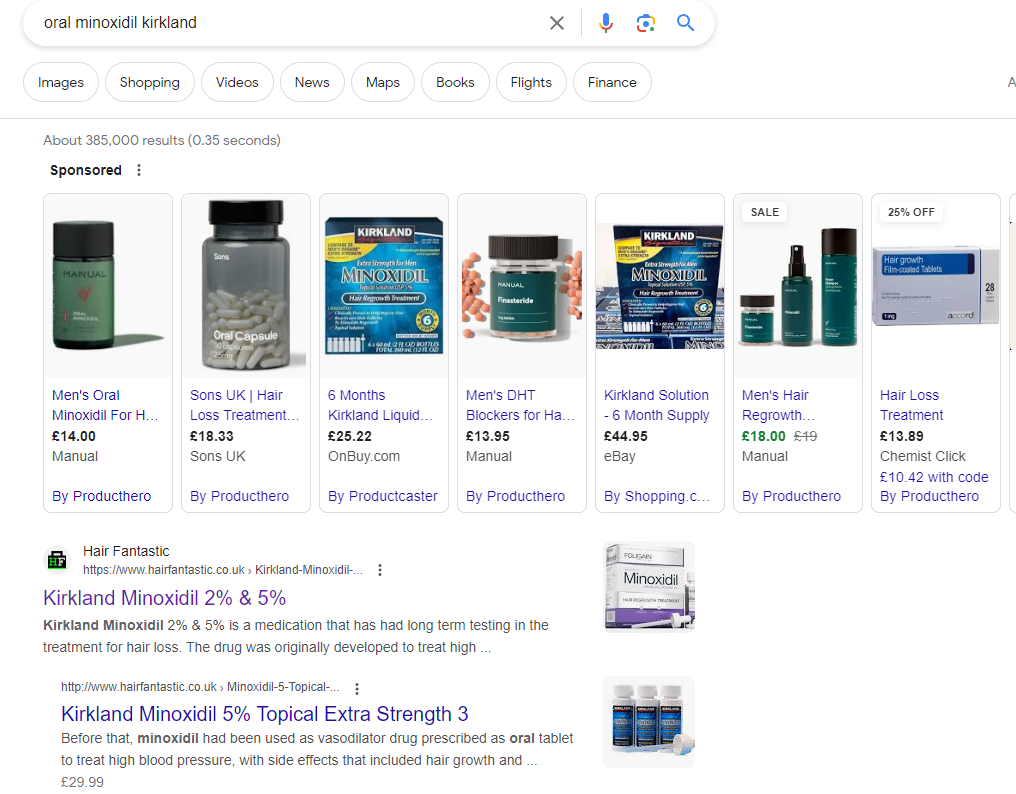1016x794 pixels.
Task: Open Men's Oral Minoxidil product link
Action: [105, 405]
